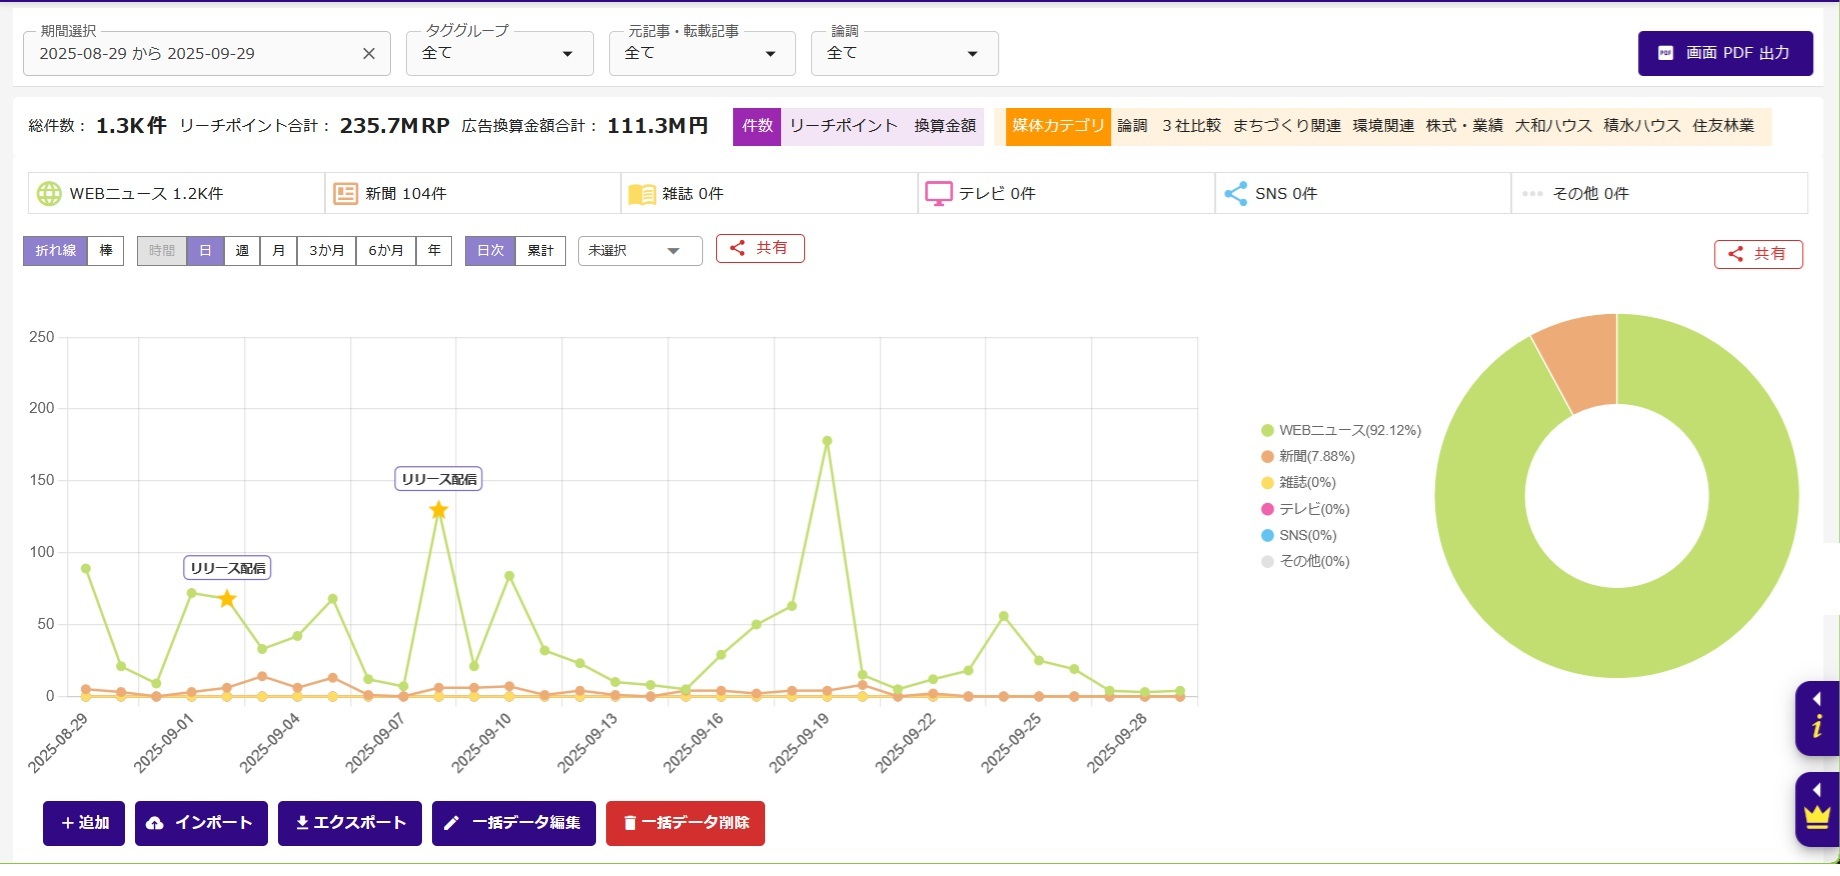Select the 住友林業 tab
The height and width of the screenshot is (876, 1840).
pyautogui.click(x=1723, y=126)
